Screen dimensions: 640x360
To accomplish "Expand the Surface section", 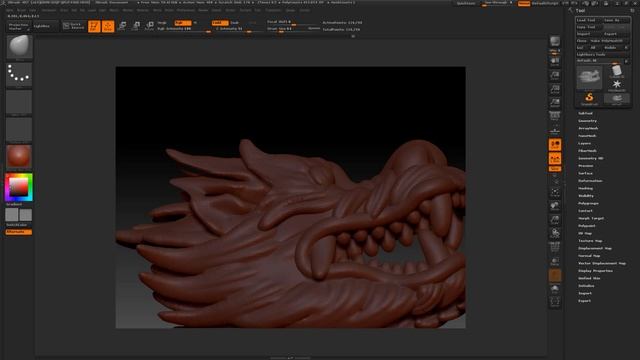I will pyautogui.click(x=585, y=173).
